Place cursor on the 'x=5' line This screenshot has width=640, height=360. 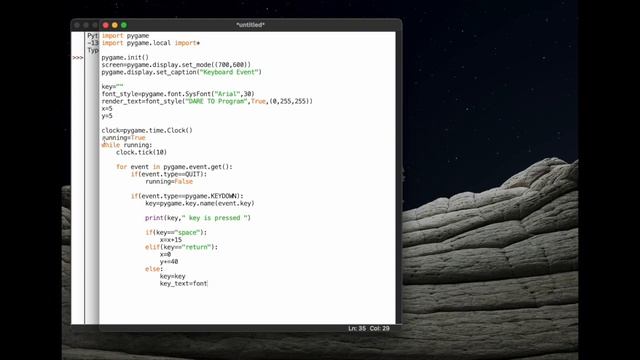click(x=107, y=109)
